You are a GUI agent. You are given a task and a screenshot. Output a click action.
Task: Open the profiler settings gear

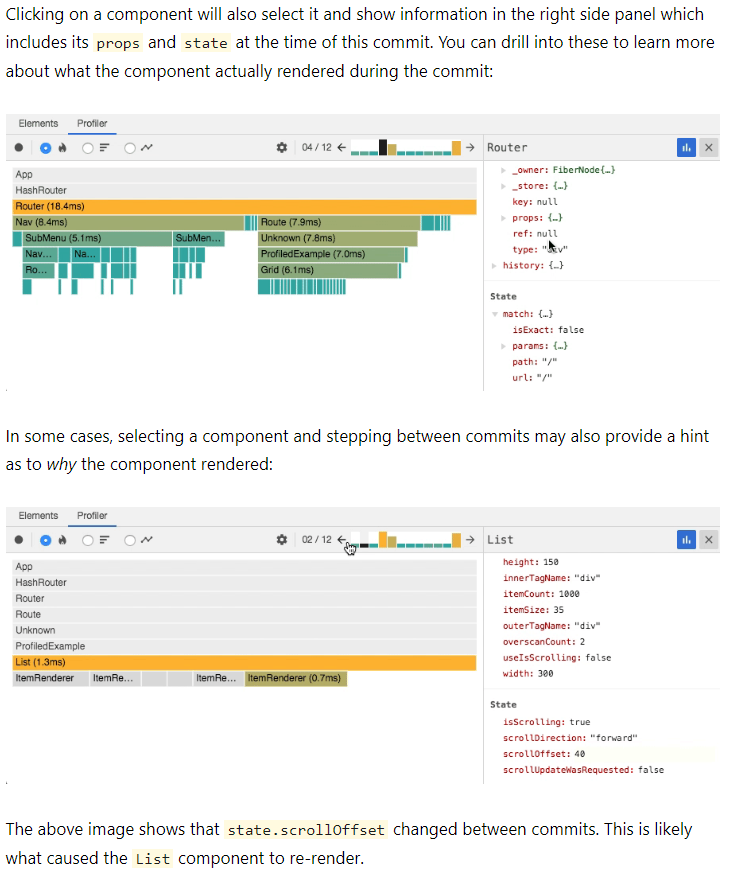283,147
